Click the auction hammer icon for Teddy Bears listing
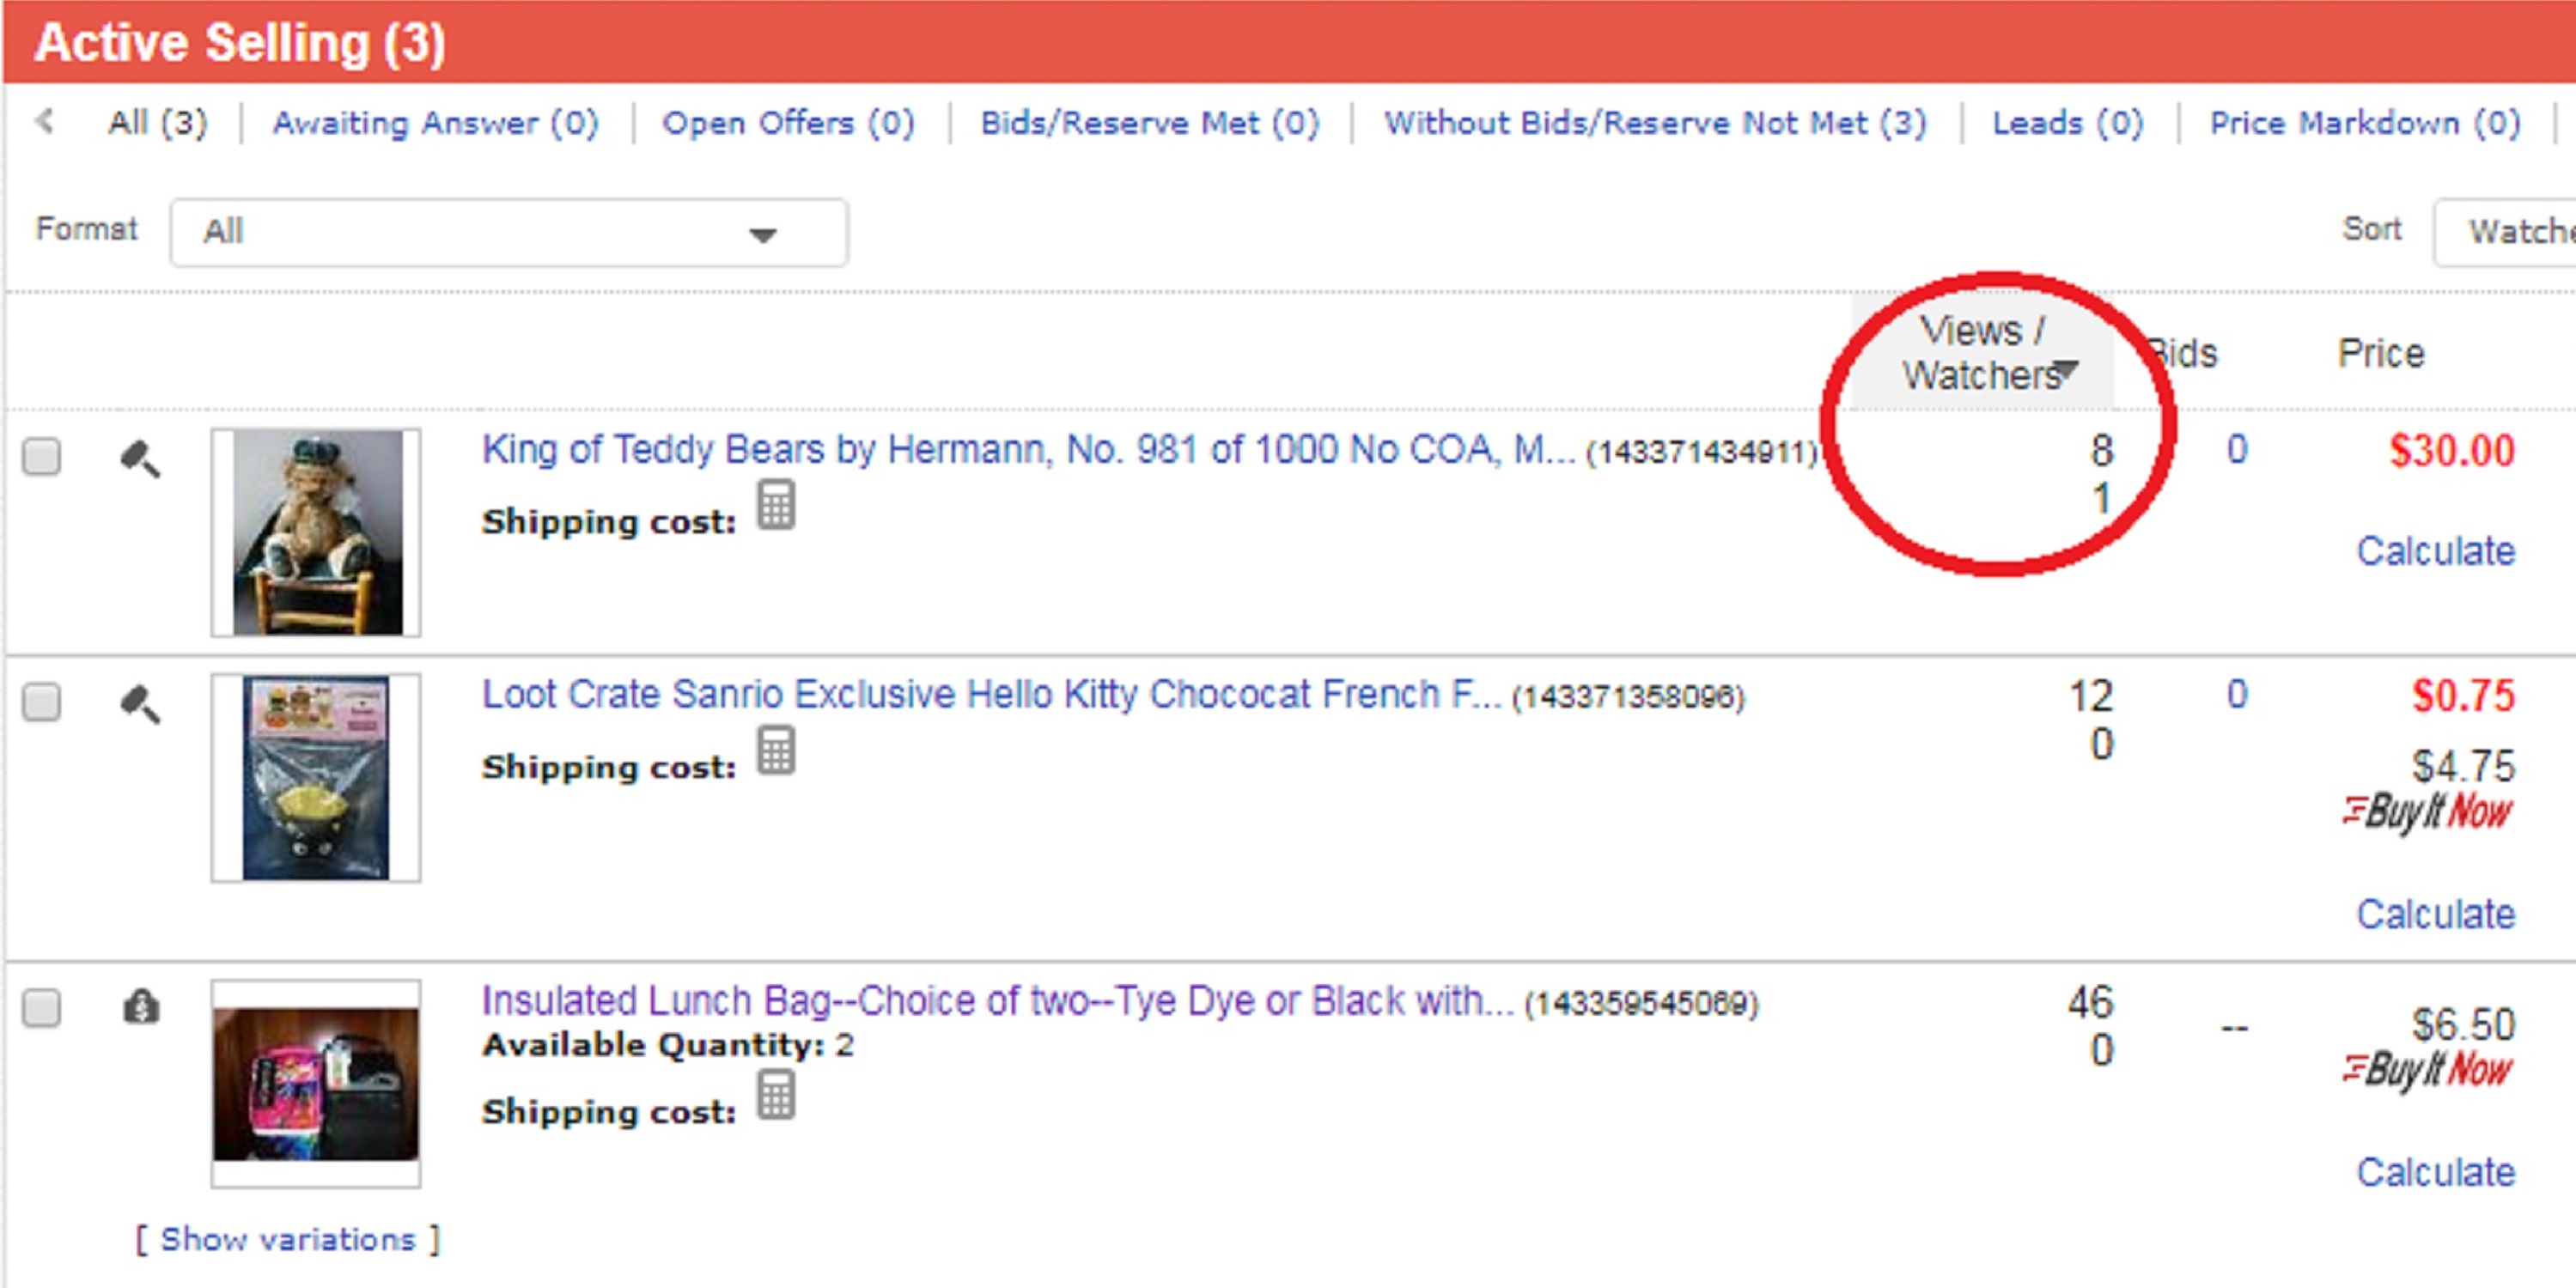 140,459
